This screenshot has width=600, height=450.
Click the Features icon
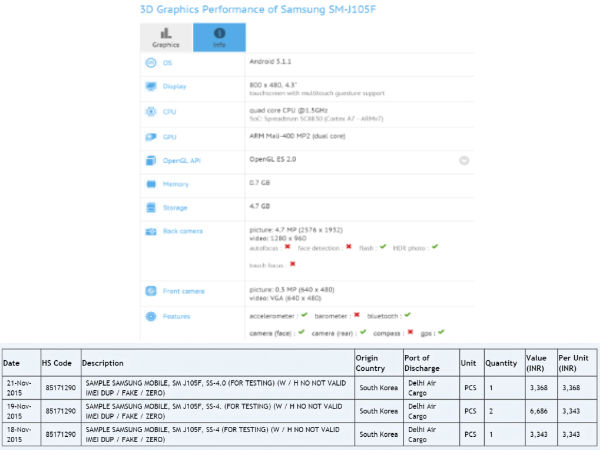tap(151, 316)
